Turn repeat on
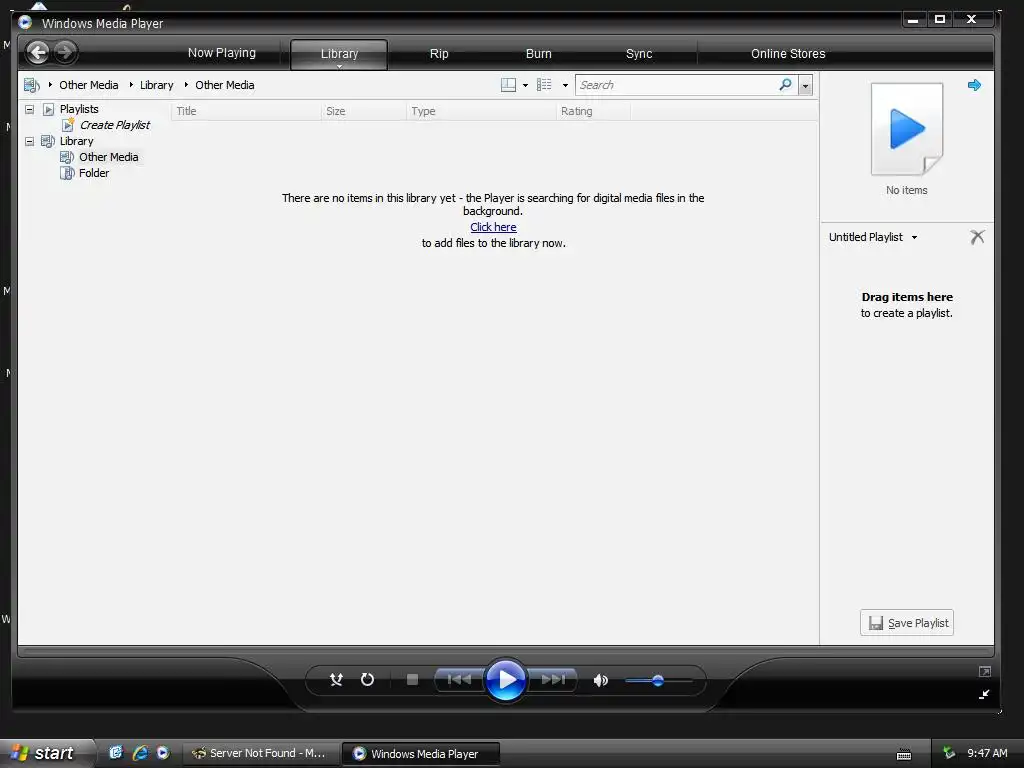Viewport: 1024px width, 768px height. click(x=368, y=680)
